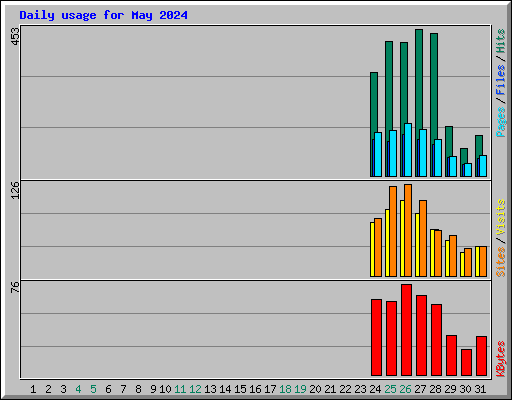
Task: Select day 30 on the date axis
Action: (465, 389)
